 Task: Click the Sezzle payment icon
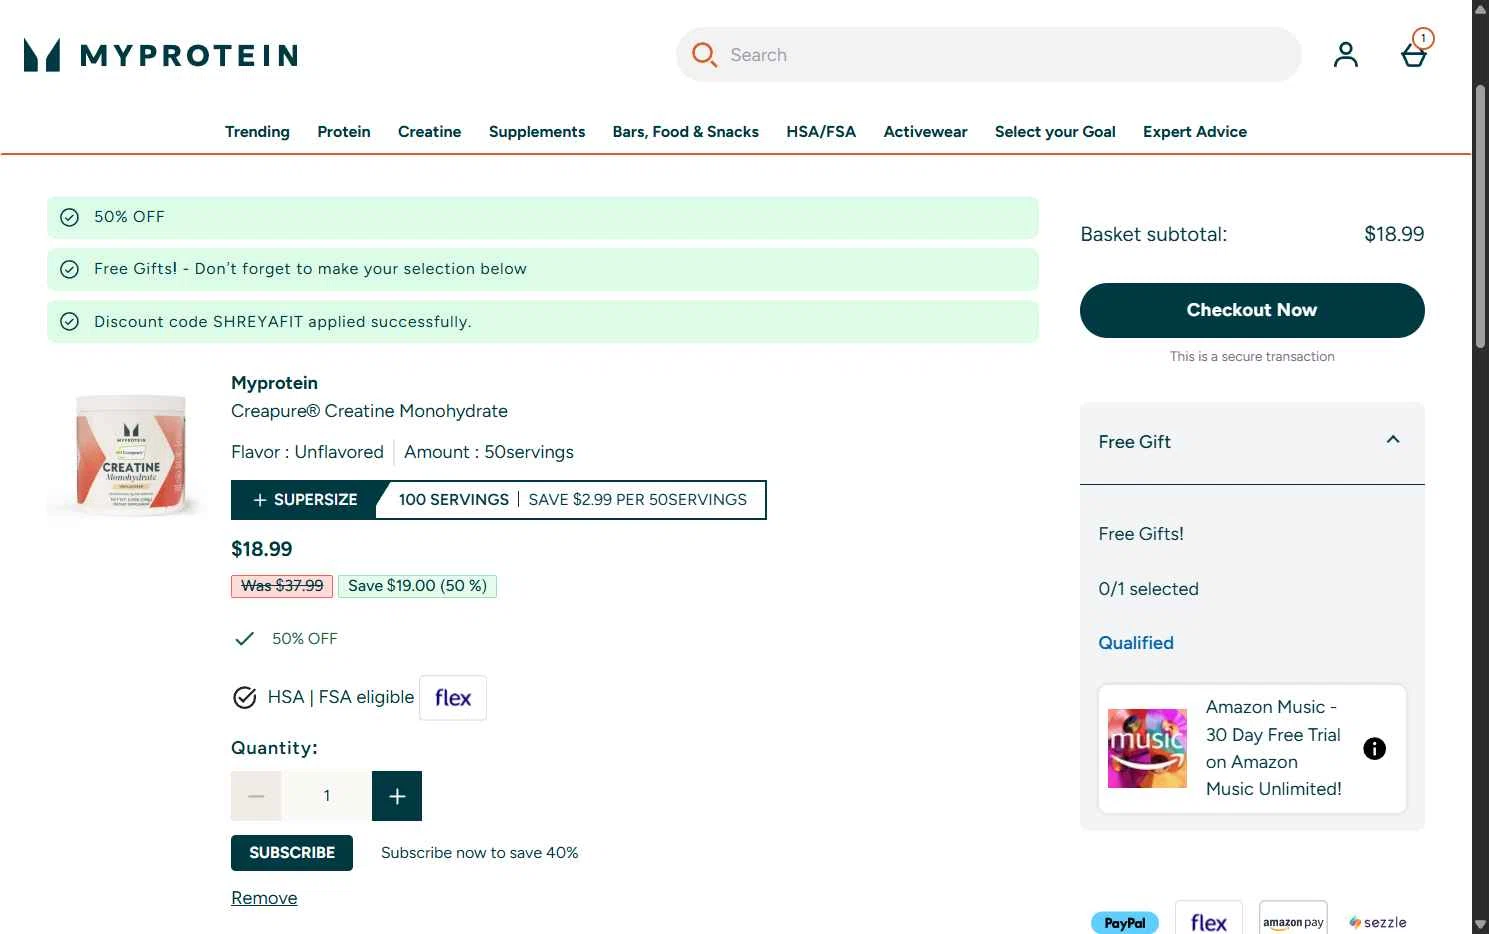(x=1378, y=922)
